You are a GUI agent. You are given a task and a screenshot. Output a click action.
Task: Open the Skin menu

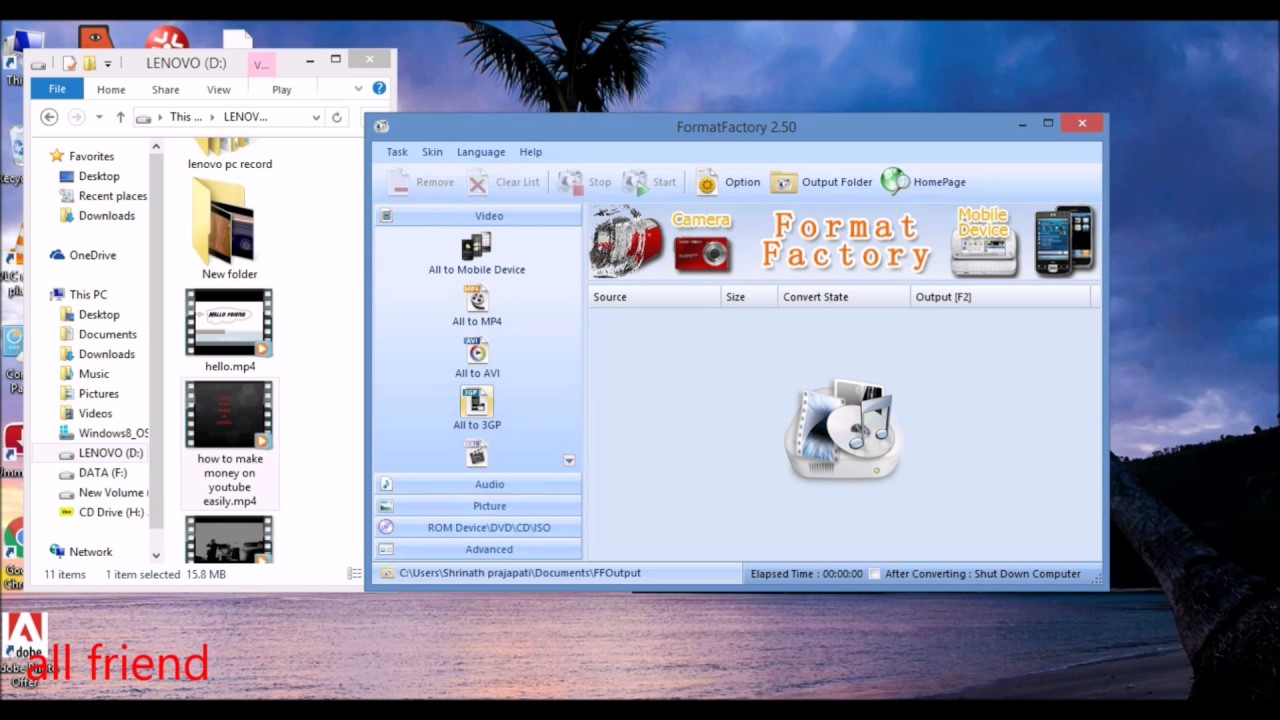click(x=432, y=152)
